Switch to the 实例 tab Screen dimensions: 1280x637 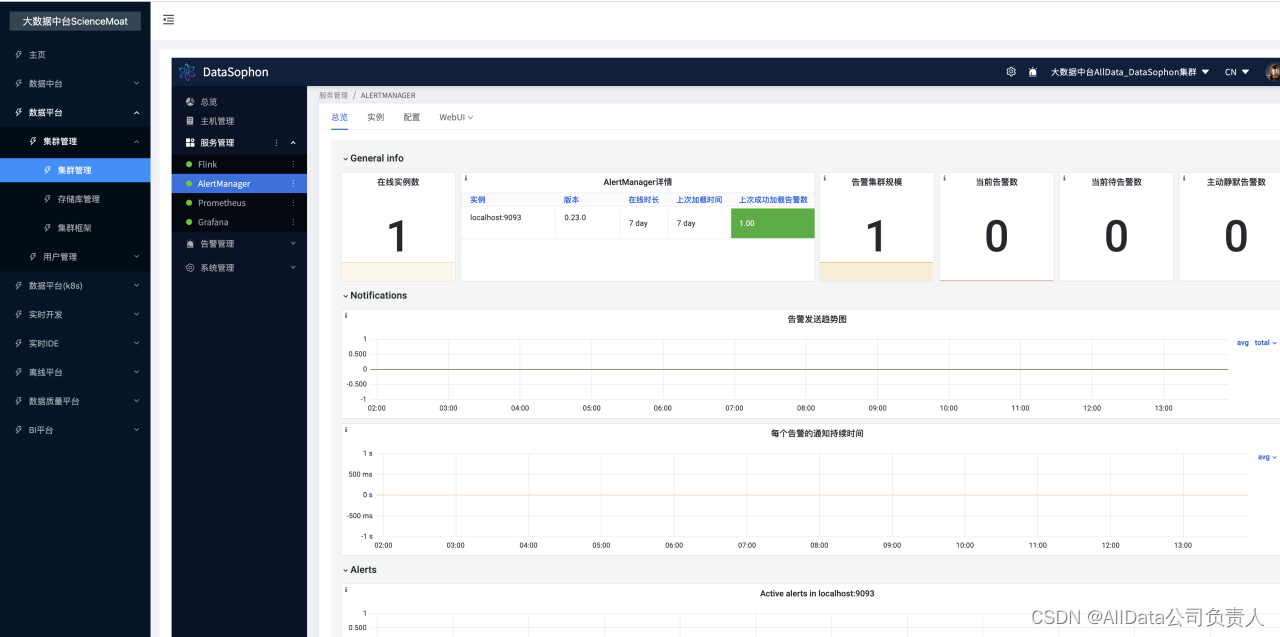[376, 118]
